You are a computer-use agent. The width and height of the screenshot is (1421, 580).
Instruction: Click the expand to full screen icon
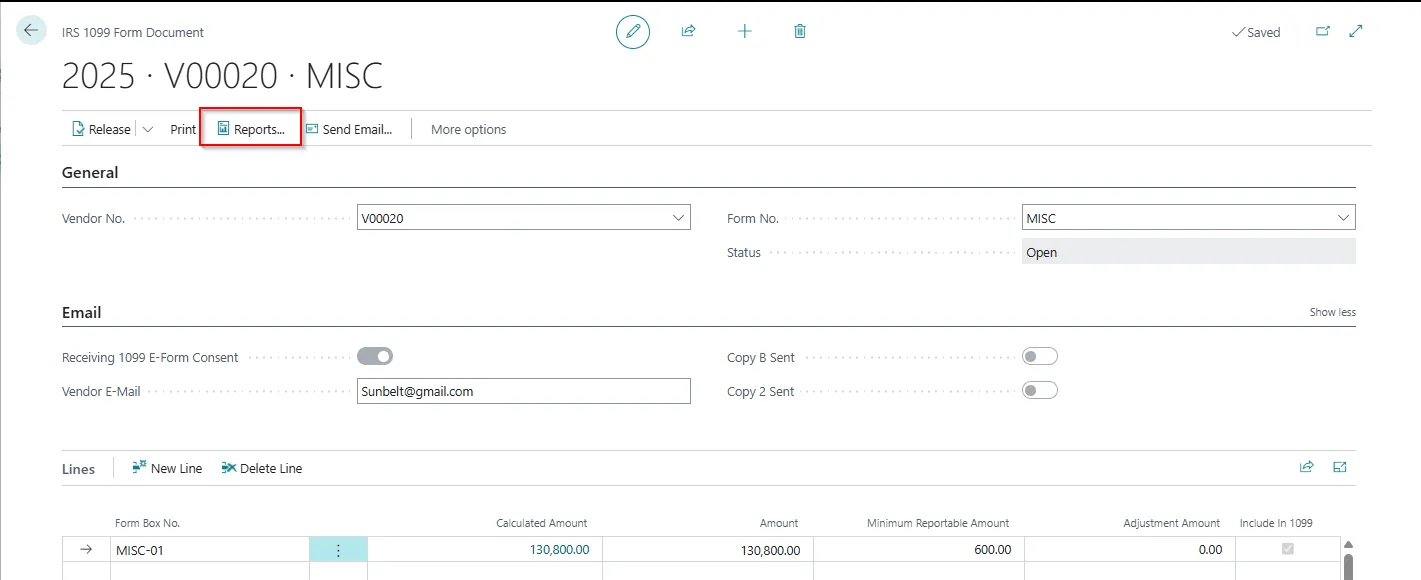(x=1356, y=32)
